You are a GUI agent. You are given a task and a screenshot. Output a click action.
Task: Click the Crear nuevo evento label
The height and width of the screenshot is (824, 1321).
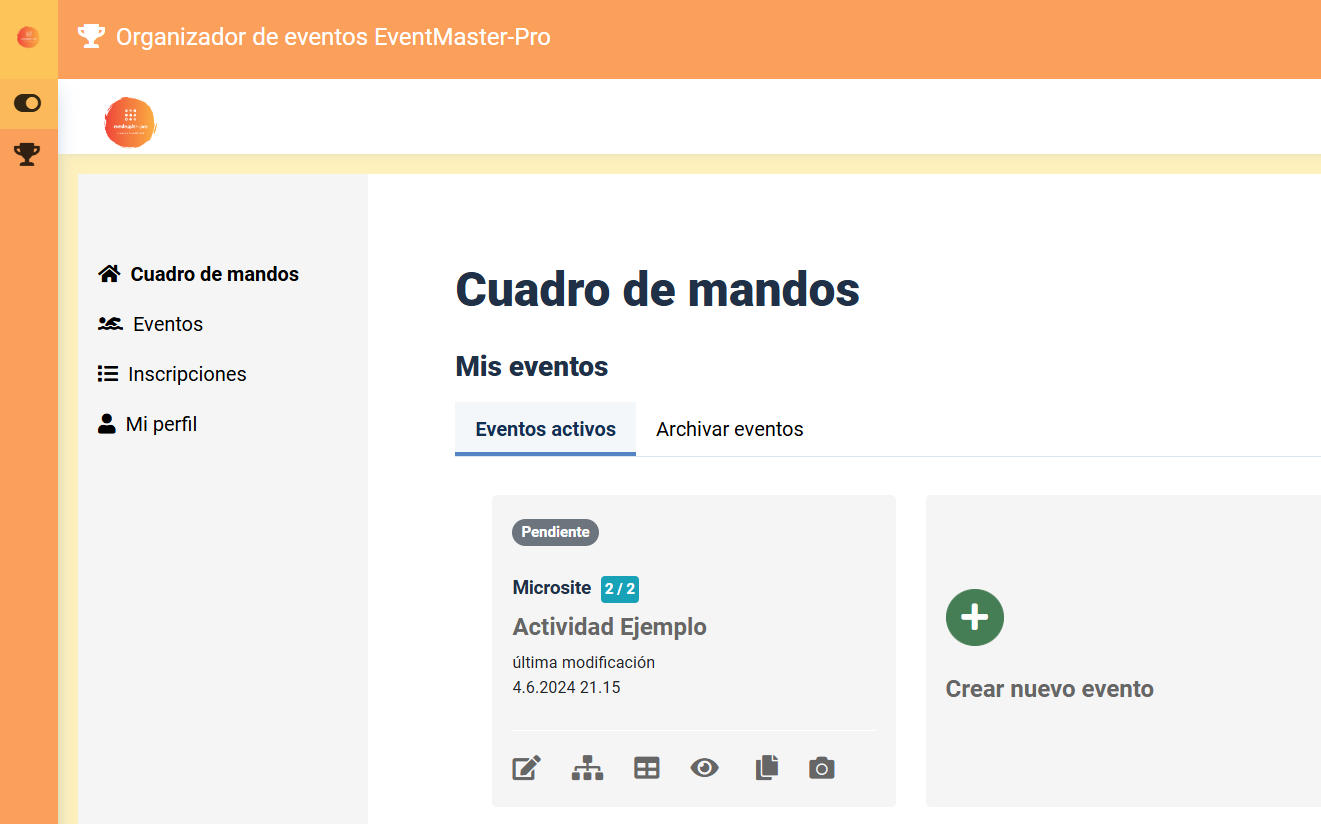point(1049,689)
